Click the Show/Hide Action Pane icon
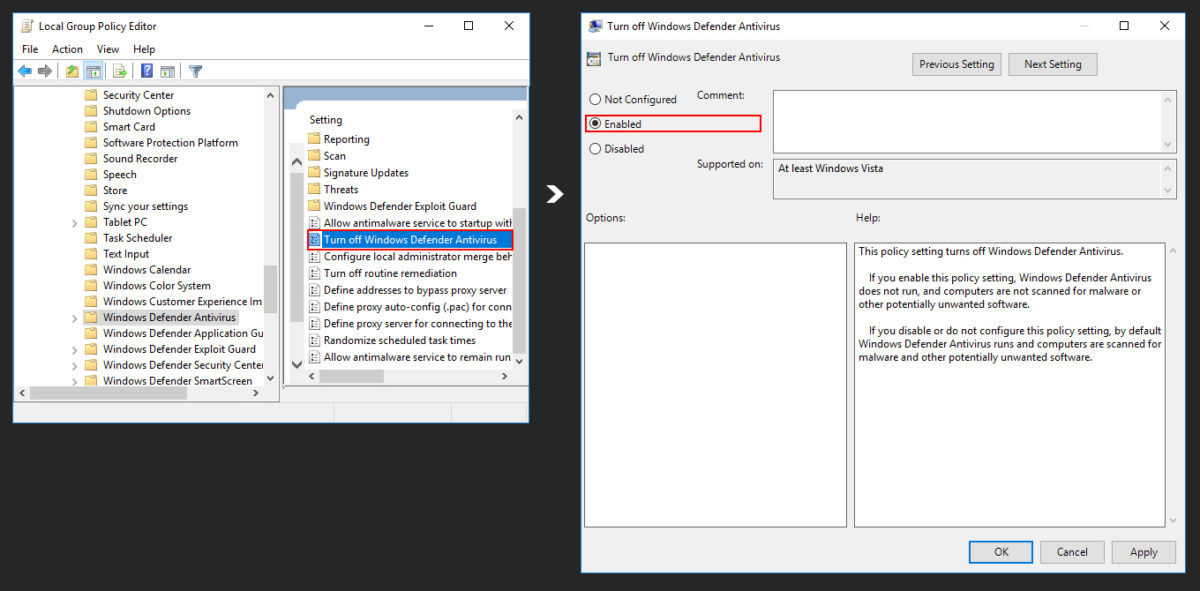The width and height of the screenshot is (1200, 591). [x=168, y=71]
